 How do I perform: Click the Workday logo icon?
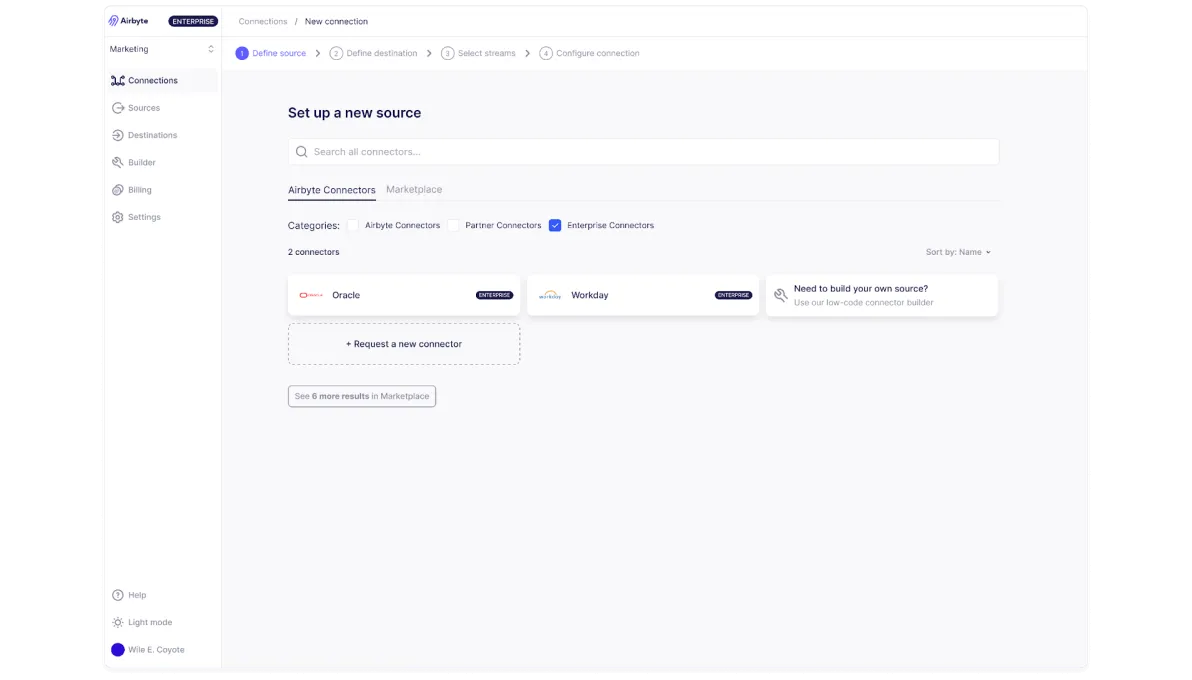[550, 295]
